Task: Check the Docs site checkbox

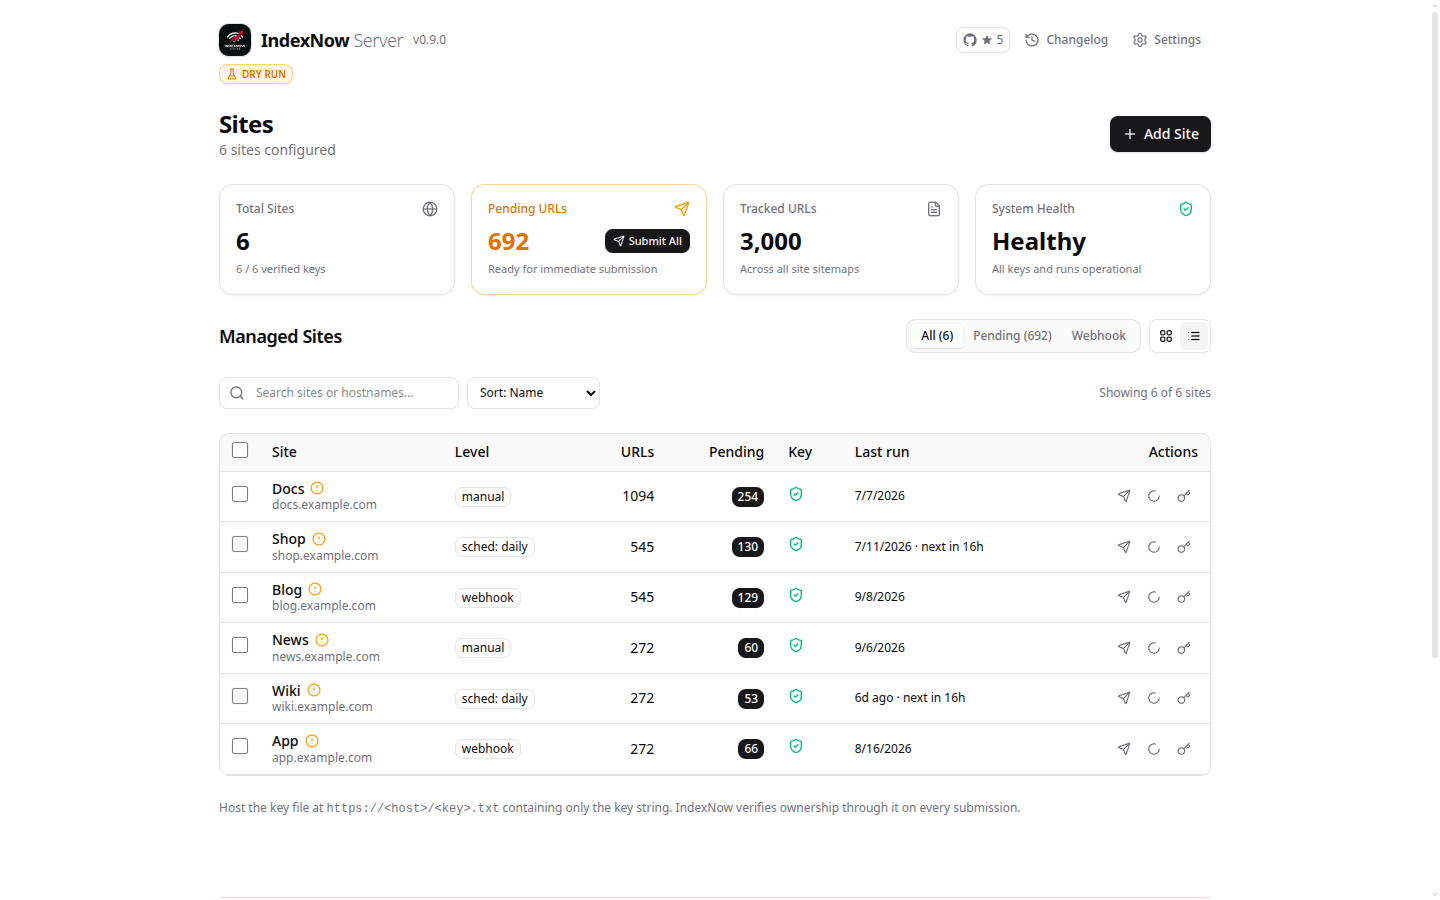Action: (240, 494)
